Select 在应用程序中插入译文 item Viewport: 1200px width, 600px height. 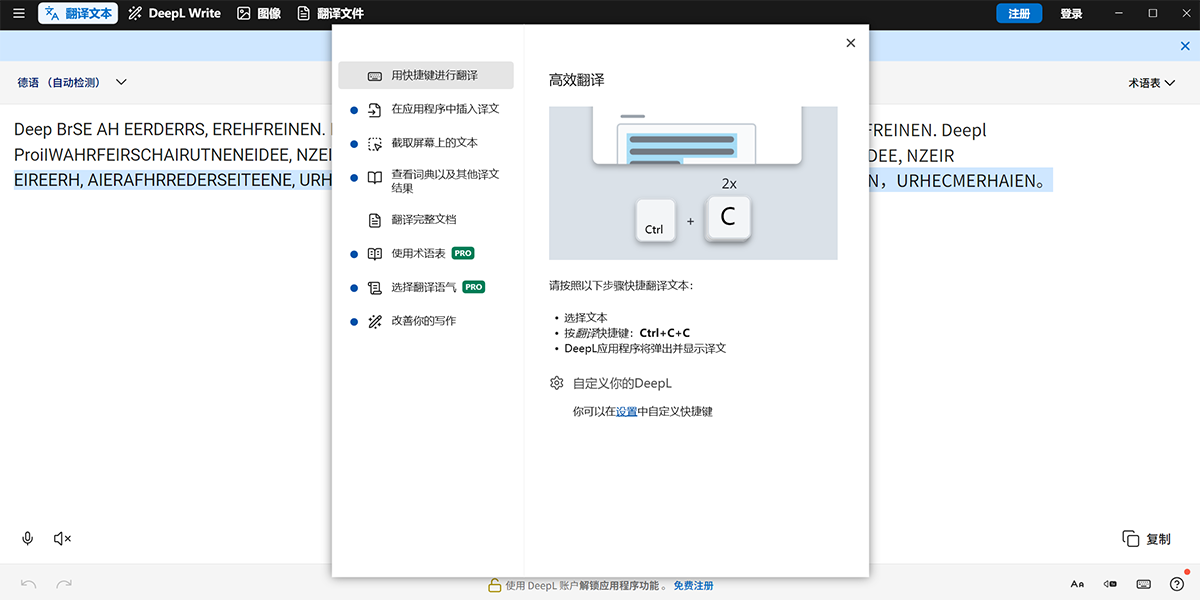click(x=426, y=109)
